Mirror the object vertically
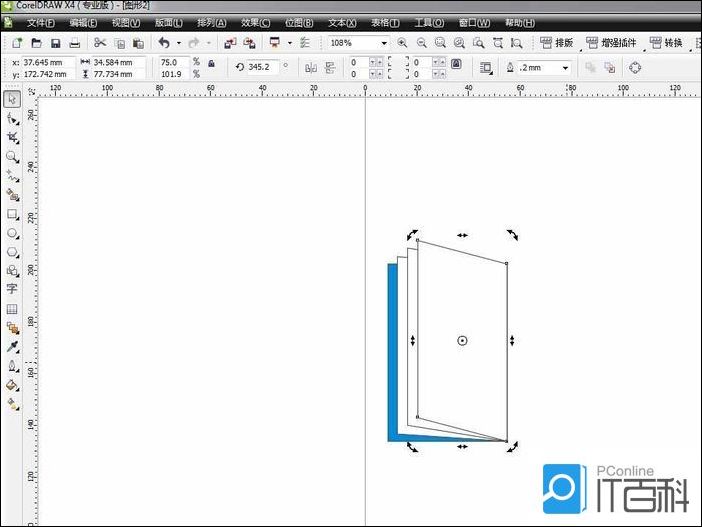 click(x=330, y=68)
